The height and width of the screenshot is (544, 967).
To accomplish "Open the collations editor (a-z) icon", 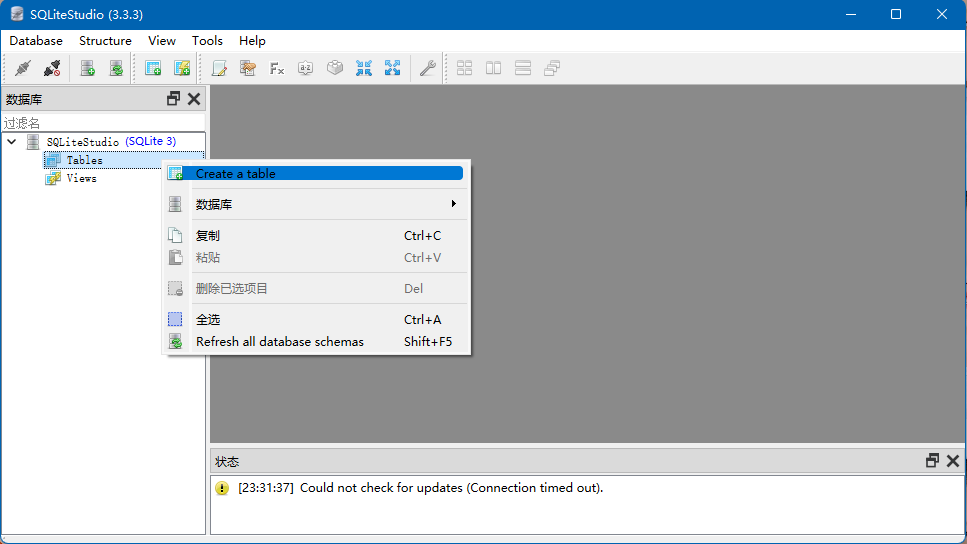I will (x=305, y=68).
